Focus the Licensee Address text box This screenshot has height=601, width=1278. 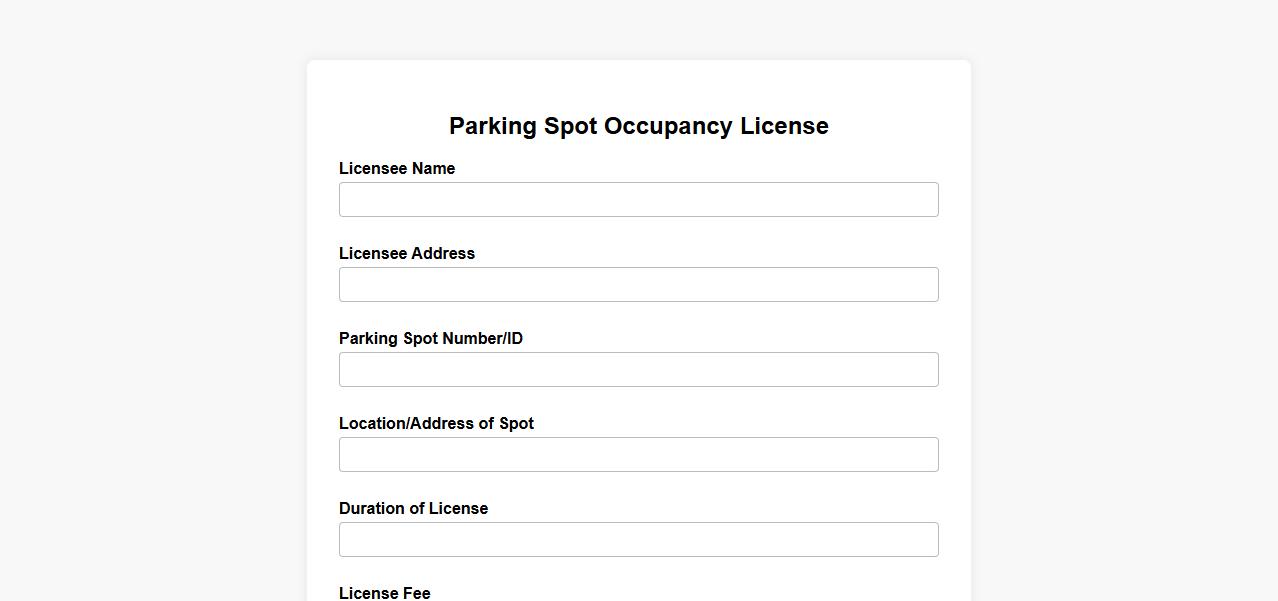[x=638, y=284]
